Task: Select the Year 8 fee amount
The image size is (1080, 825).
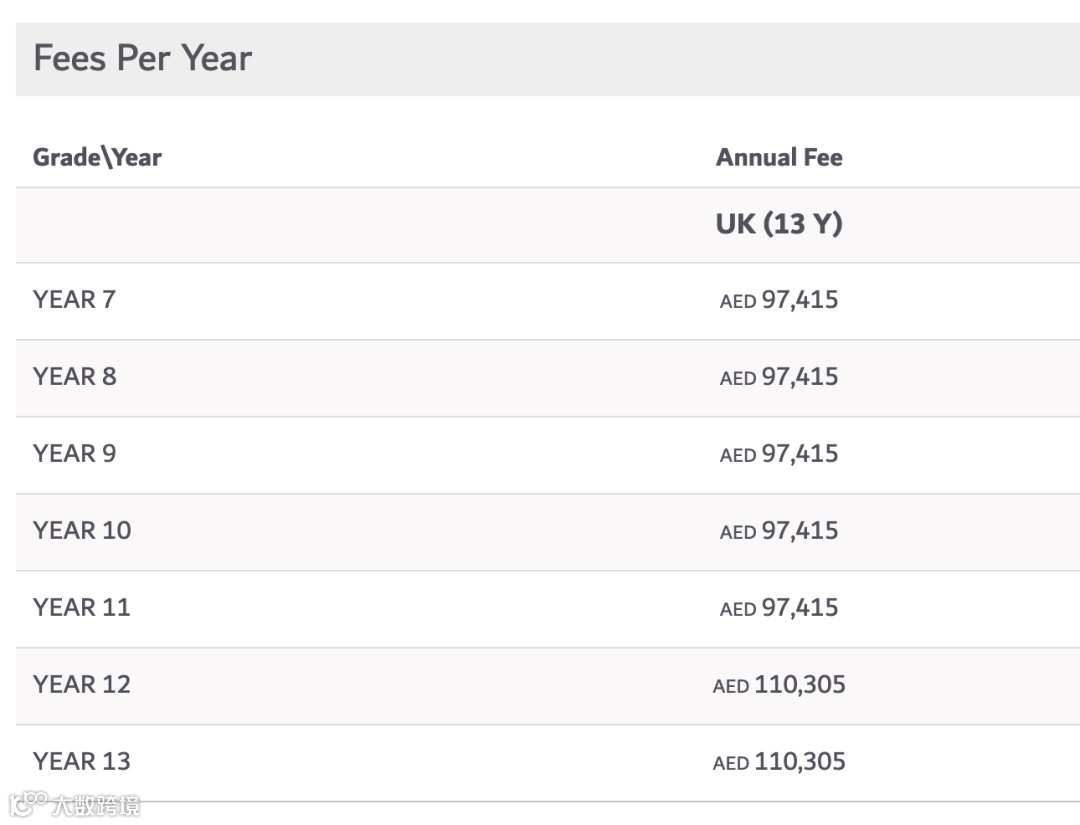Action: pos(779,377)
